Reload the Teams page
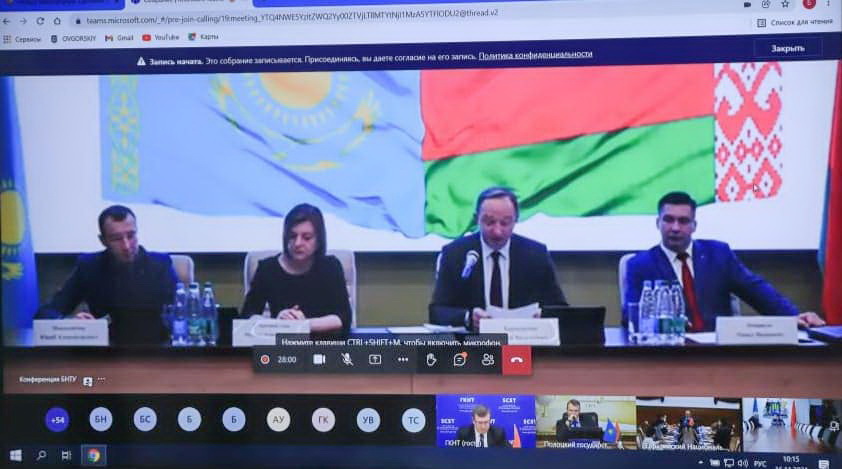The width and height of the screenshot is (842, 469). (x=40, y=21)
